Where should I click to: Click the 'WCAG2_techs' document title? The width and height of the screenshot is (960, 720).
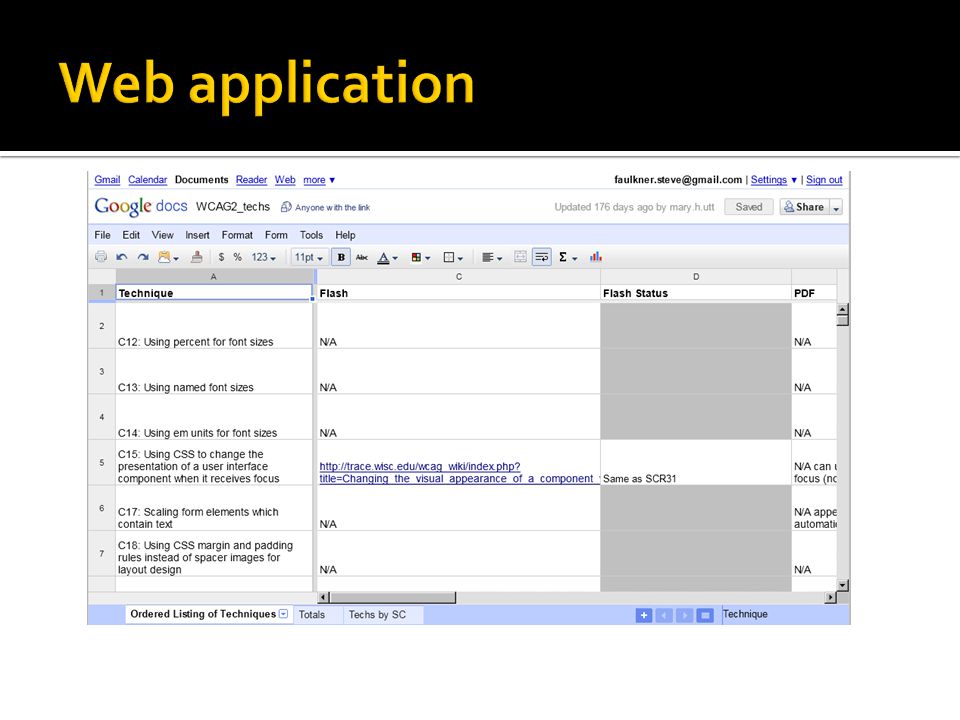point(233,207)
